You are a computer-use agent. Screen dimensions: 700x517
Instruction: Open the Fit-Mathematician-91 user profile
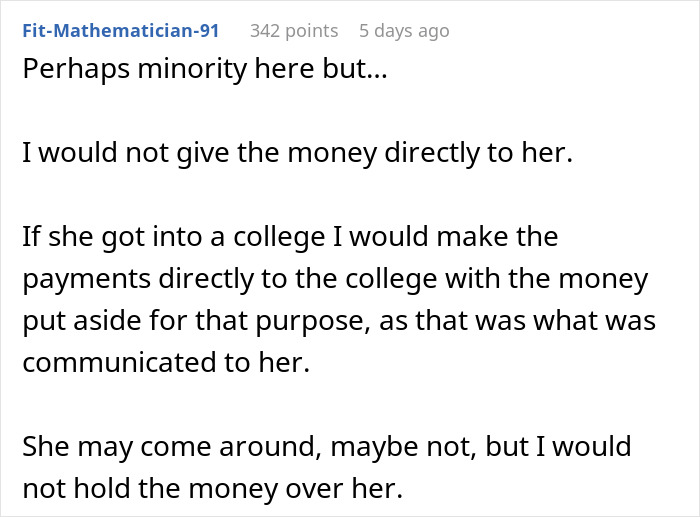119,30
